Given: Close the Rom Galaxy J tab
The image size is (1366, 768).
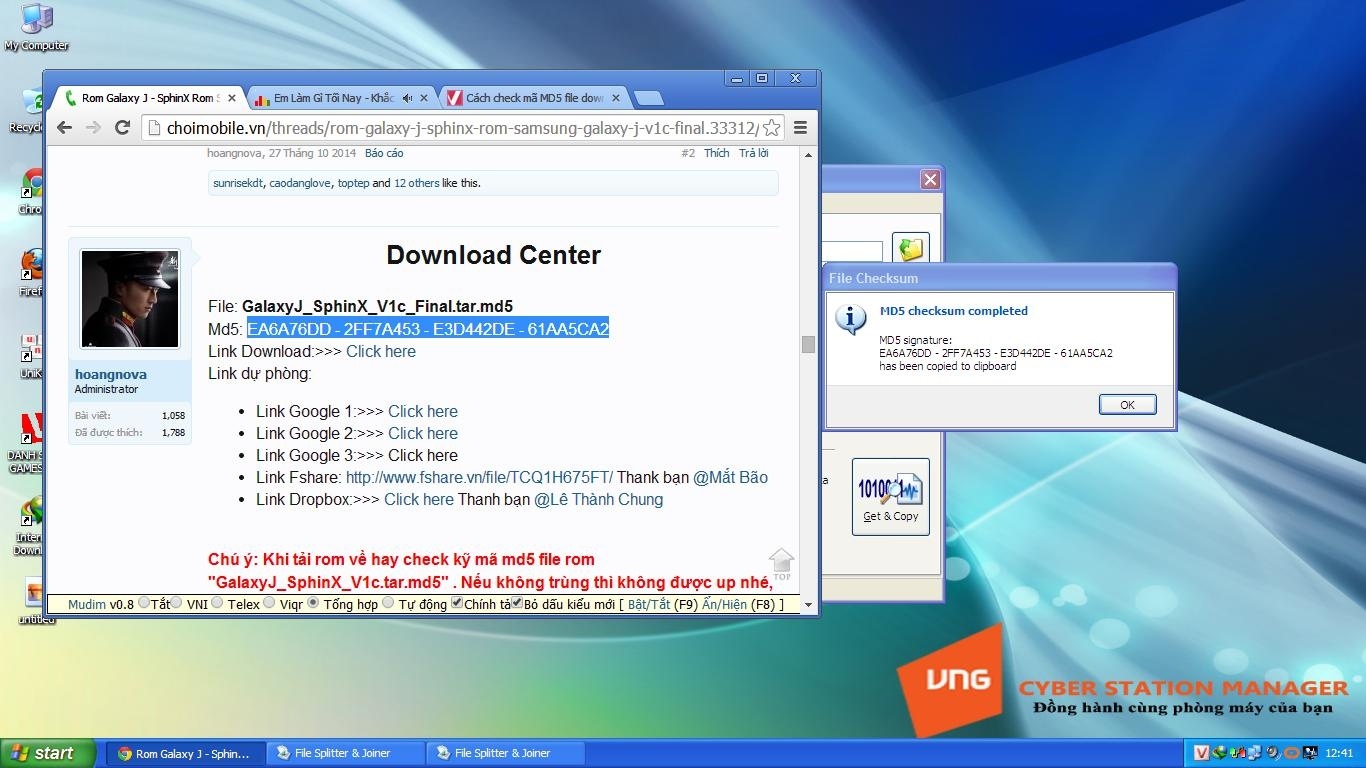Looking at the screenshot, I should (232, 98).
